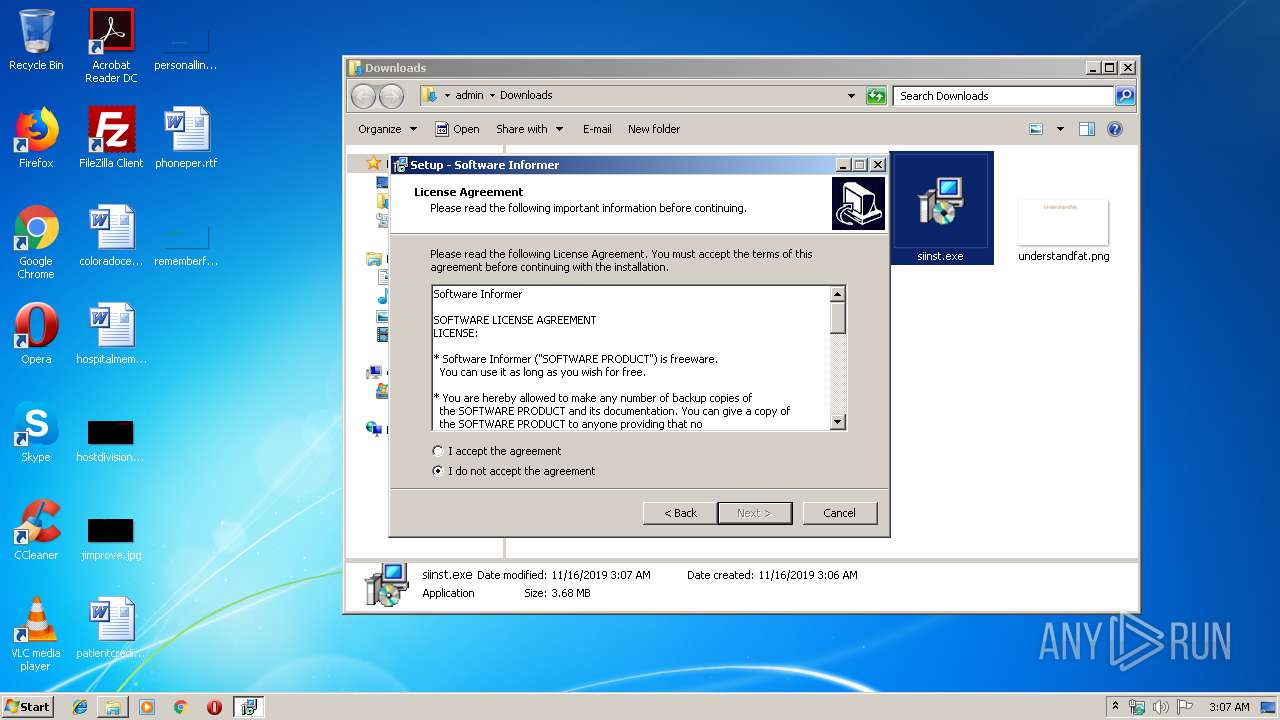Select the hostdivision… desktop file
The height and width of the screenshot is (720, 1280).
click(x=111, y=441)
